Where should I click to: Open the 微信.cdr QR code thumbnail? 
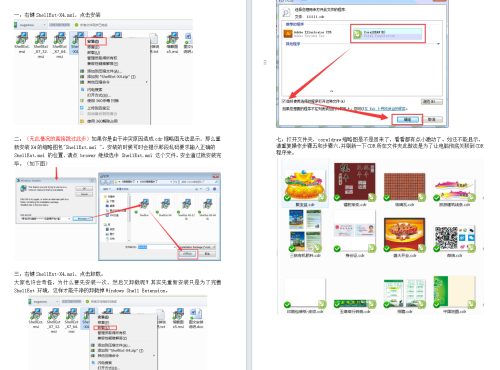454,238
